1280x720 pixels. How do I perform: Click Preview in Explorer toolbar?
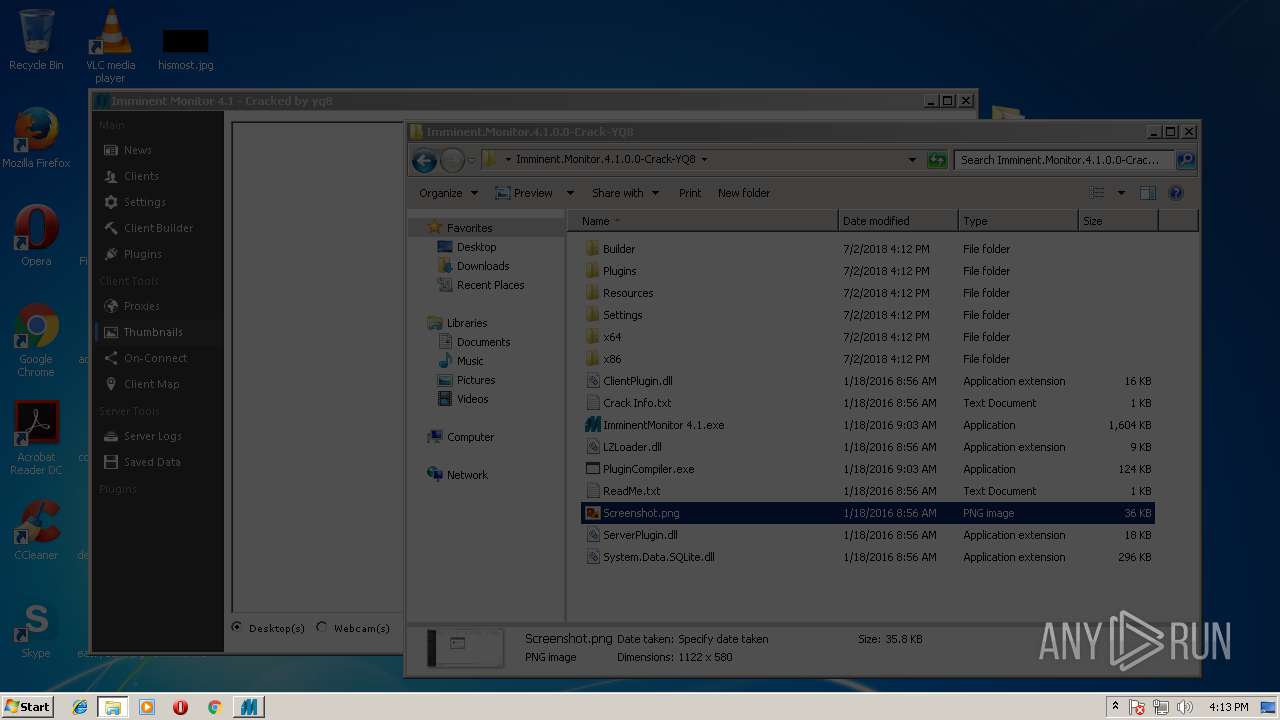tap(524, 193)
